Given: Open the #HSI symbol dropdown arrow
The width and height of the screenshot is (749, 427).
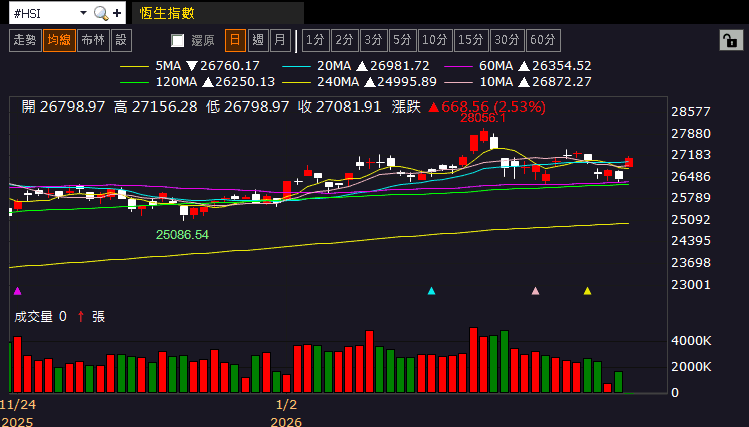Looking at the screenshot, I should (x=83, y=13).
